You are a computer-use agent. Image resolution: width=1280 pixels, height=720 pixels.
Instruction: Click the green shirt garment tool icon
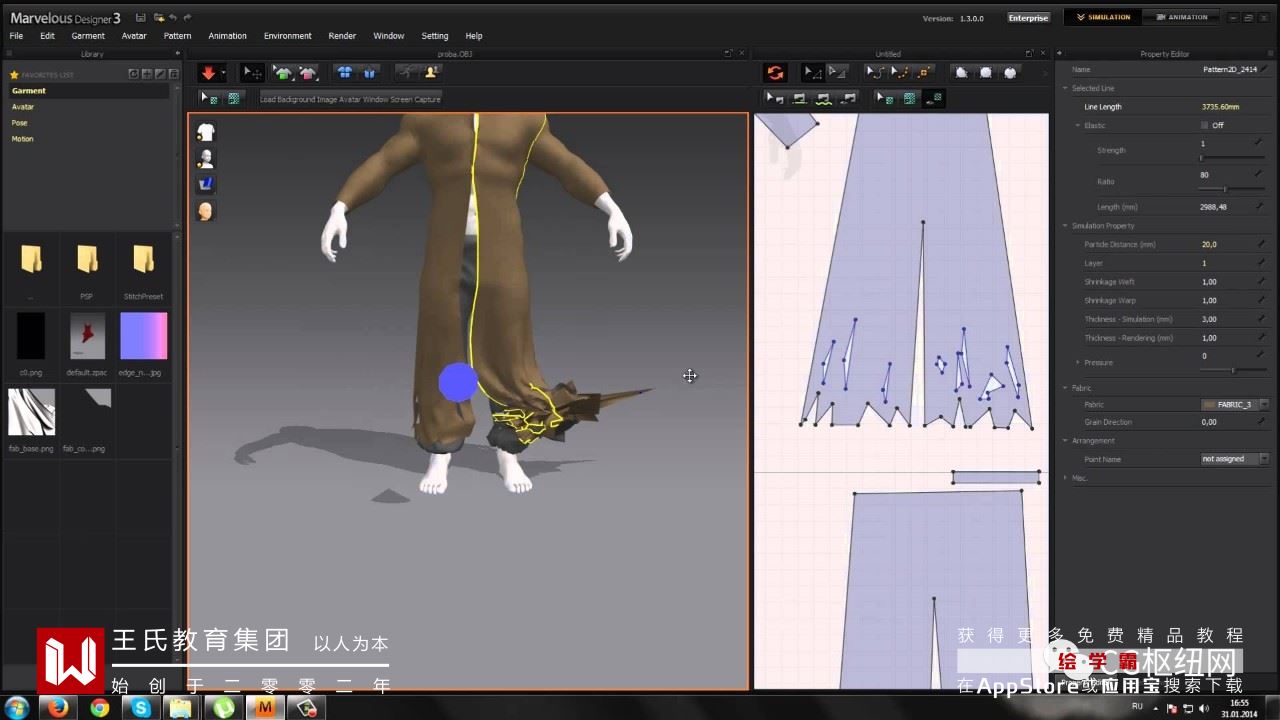[283, 72]
